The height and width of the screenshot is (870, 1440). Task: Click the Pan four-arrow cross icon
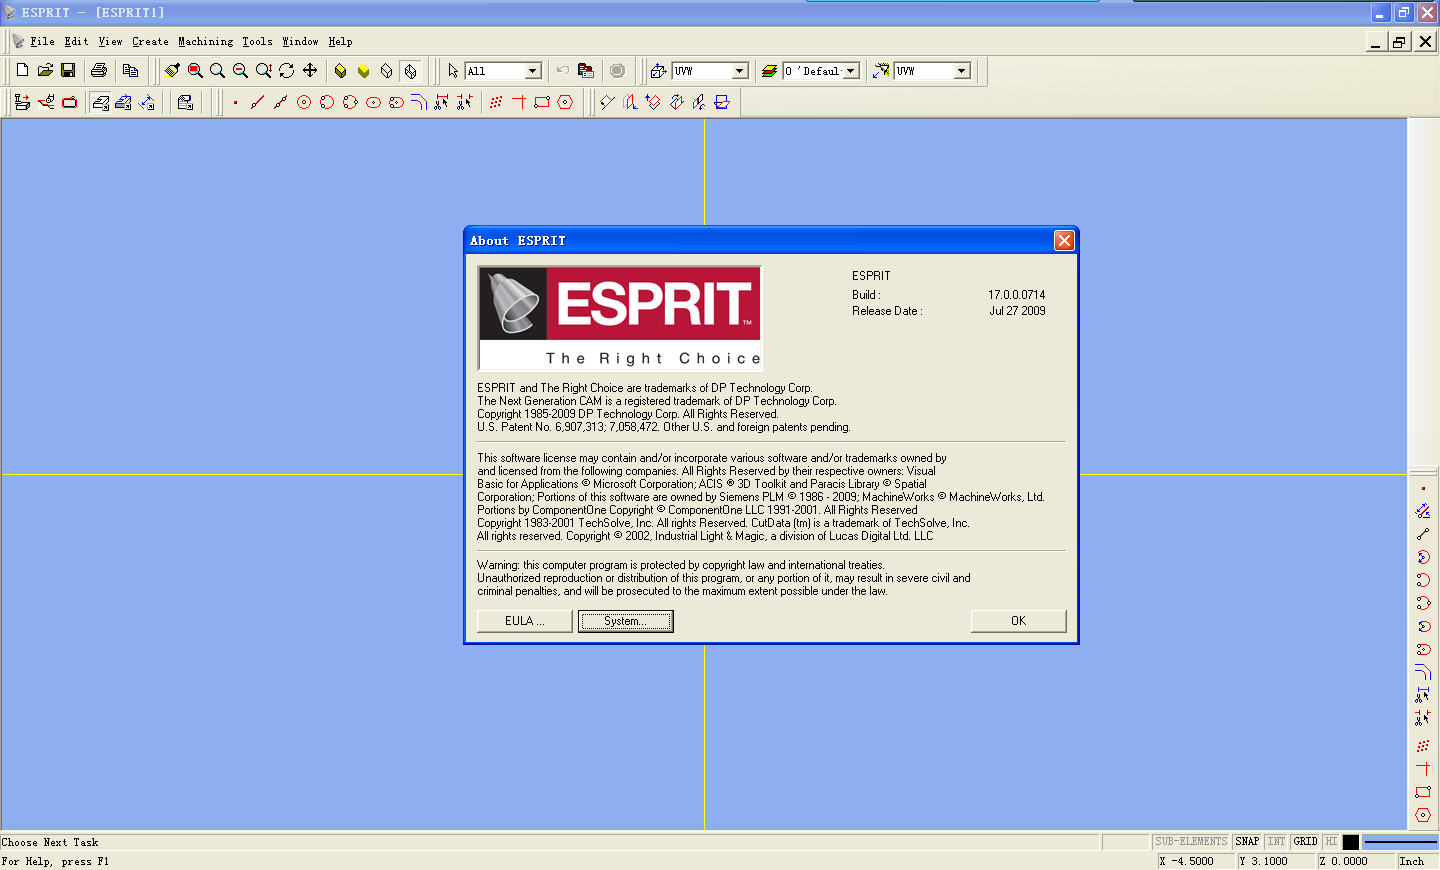click(310, 70)
